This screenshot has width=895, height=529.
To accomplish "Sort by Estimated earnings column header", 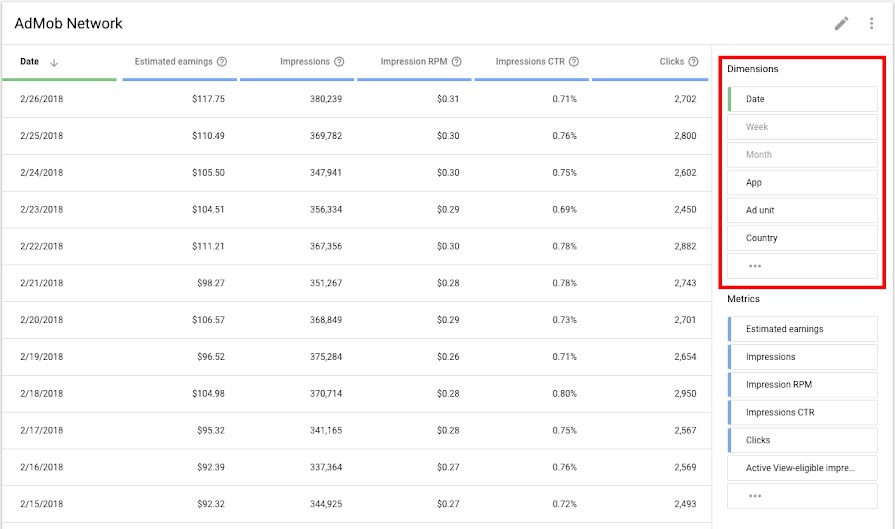I will click(x=174, y=62).
